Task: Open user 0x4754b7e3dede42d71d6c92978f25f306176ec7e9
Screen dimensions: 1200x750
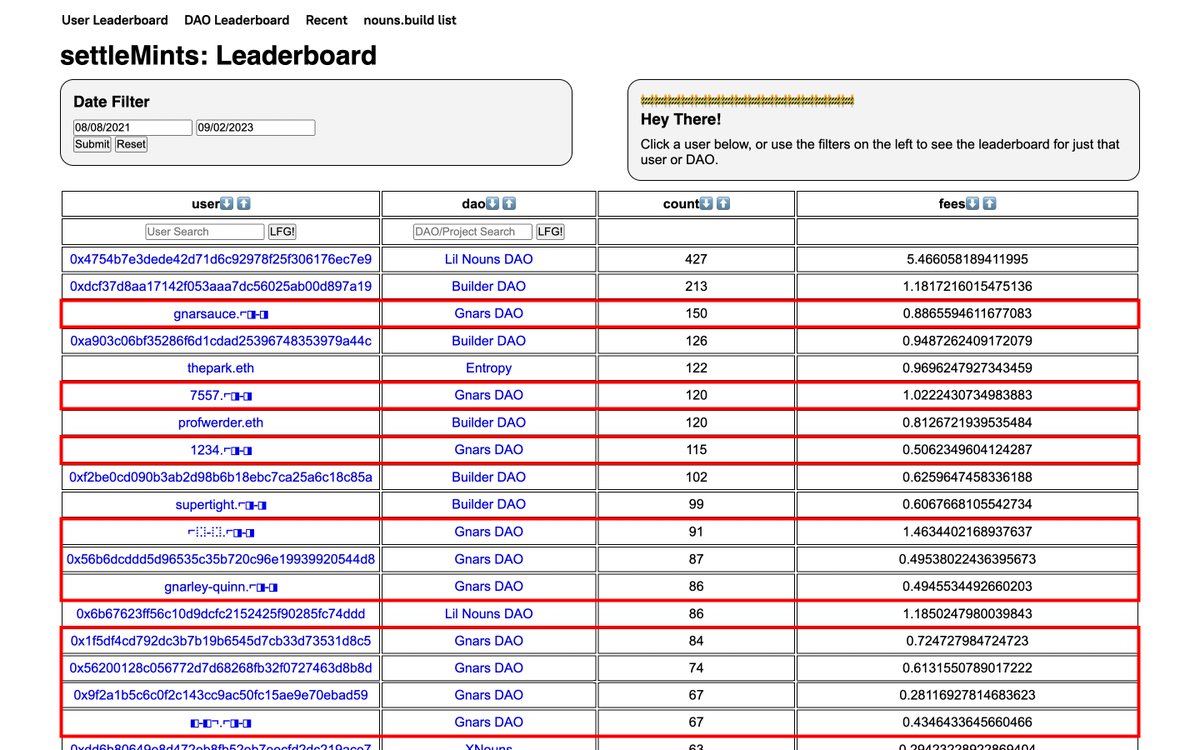Action: [x=221, y=259]
